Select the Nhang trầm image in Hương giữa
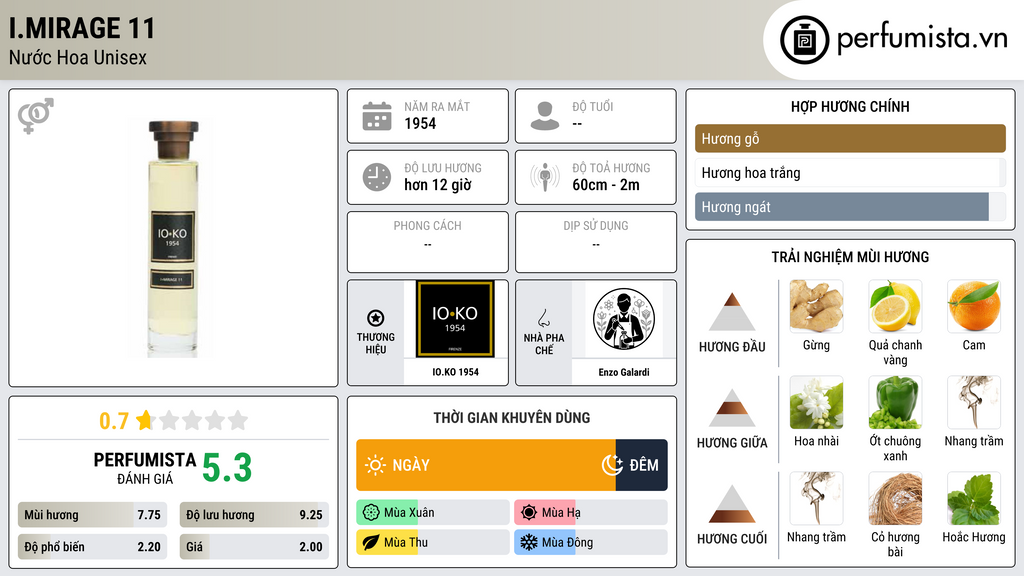Image resolution: width=1024 pixels, height=576 pixels. (x=974, y=402)
